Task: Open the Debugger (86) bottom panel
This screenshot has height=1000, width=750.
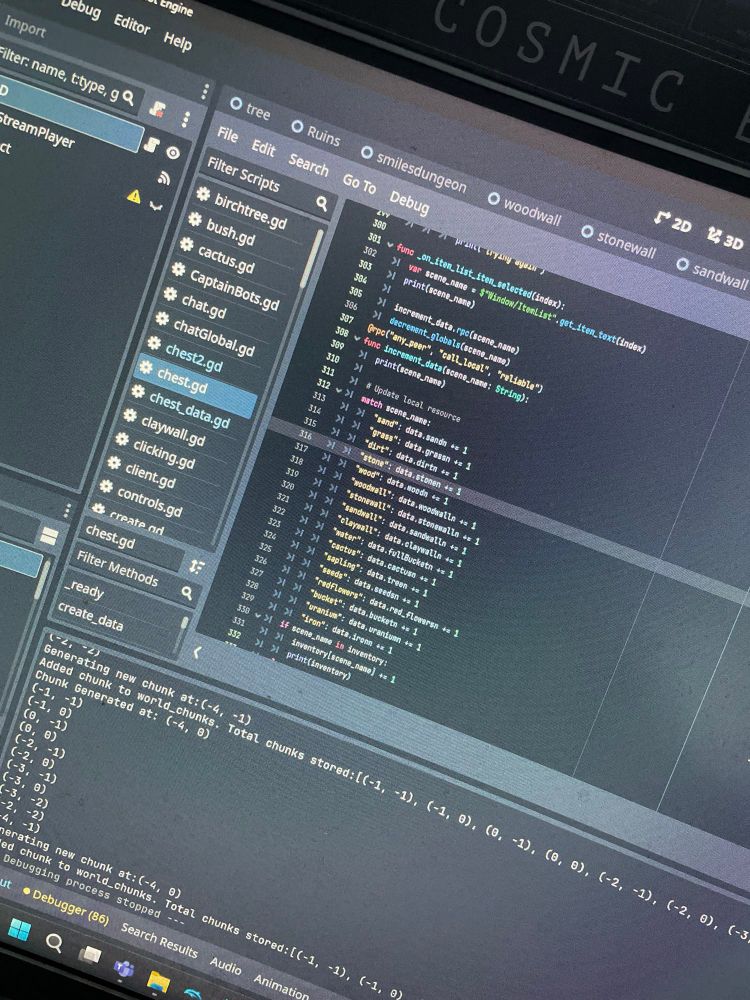Action: tap(66, 905)
